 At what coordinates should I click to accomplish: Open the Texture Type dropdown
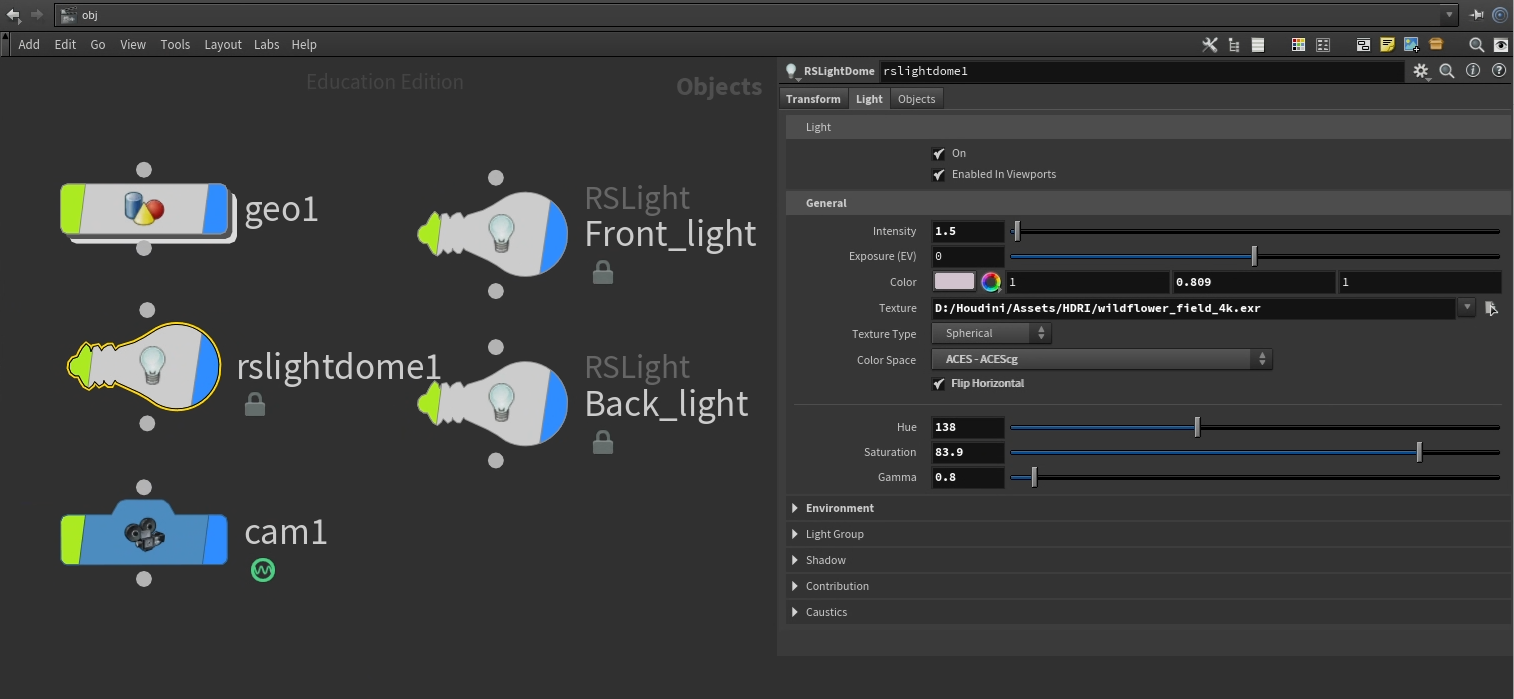(x=991, y=333)
